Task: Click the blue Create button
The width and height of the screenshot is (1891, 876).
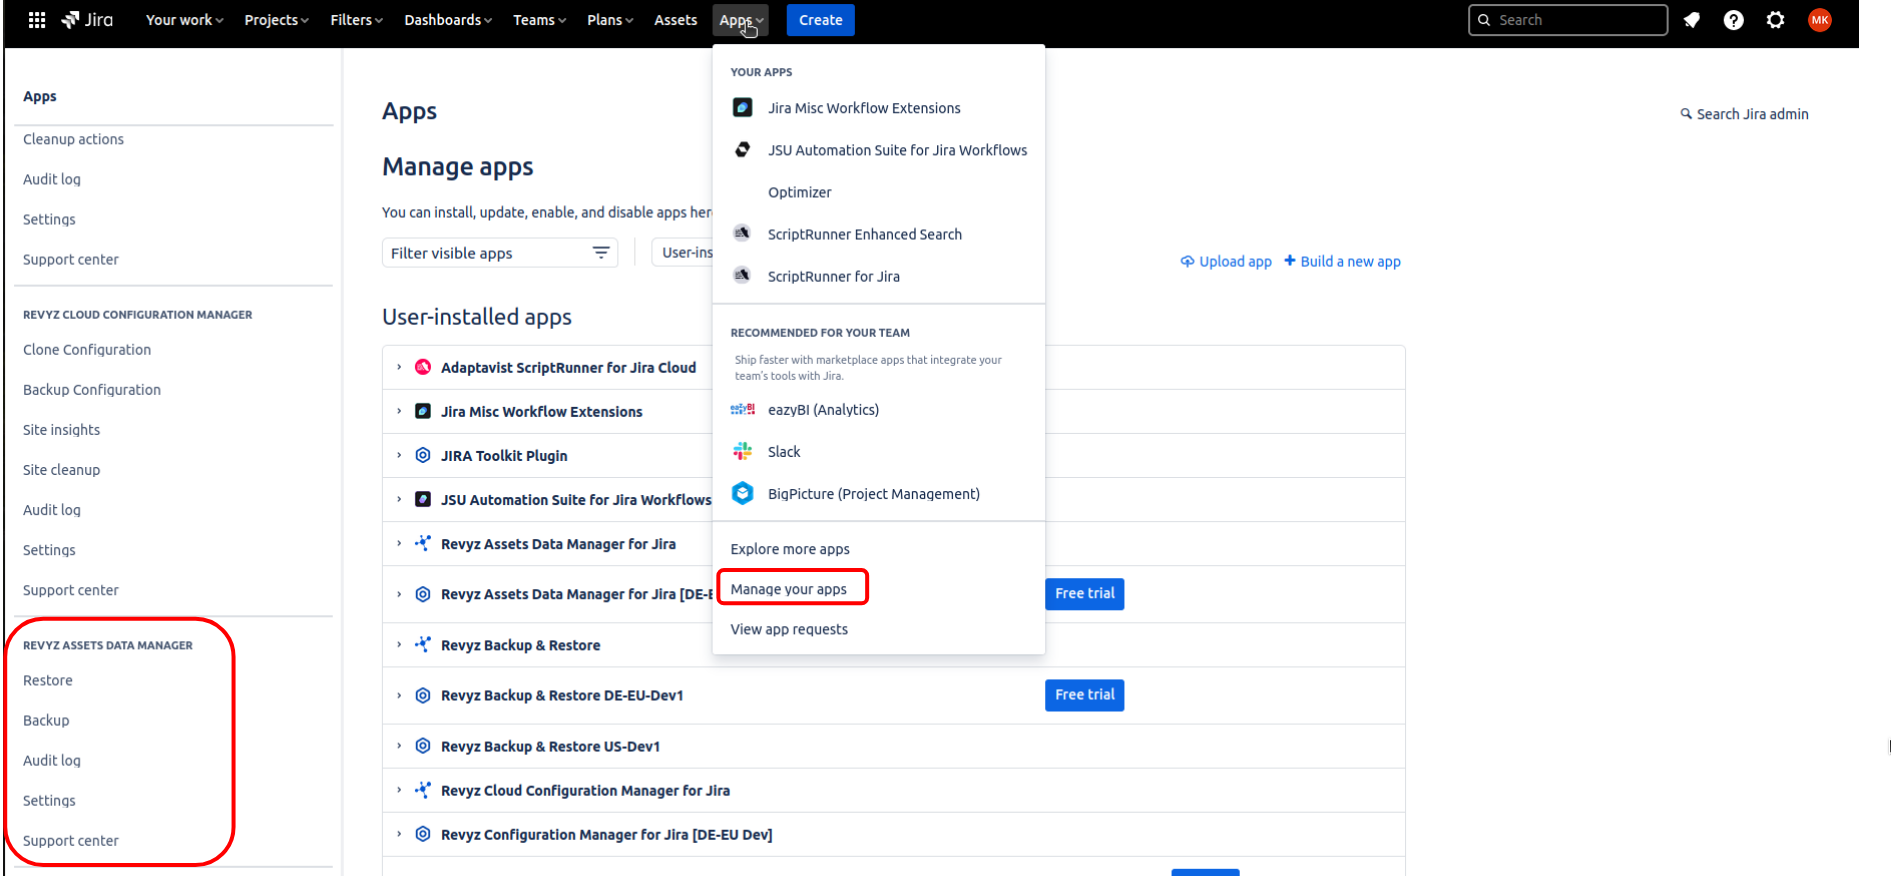Action: (820, 20)
